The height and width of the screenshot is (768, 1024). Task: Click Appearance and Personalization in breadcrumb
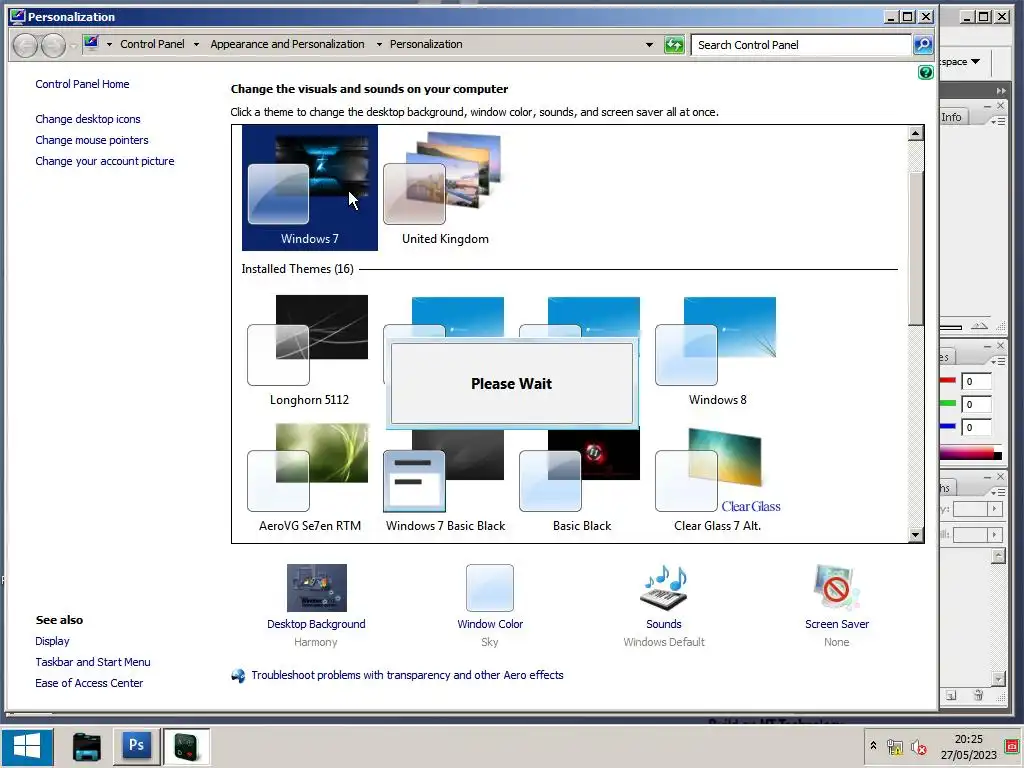287,44
